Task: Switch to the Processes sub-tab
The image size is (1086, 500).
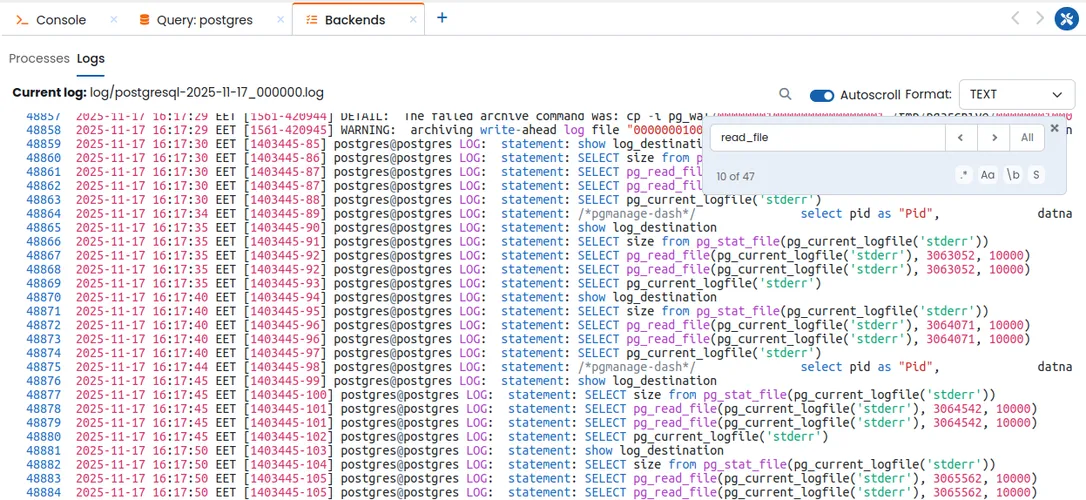Action: point(39,59)
